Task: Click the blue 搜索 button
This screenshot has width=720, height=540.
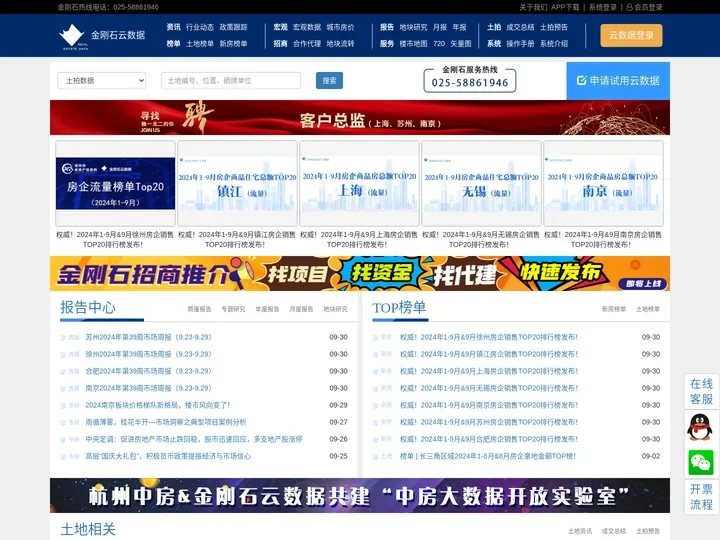Action: click(x=329, y=80)
